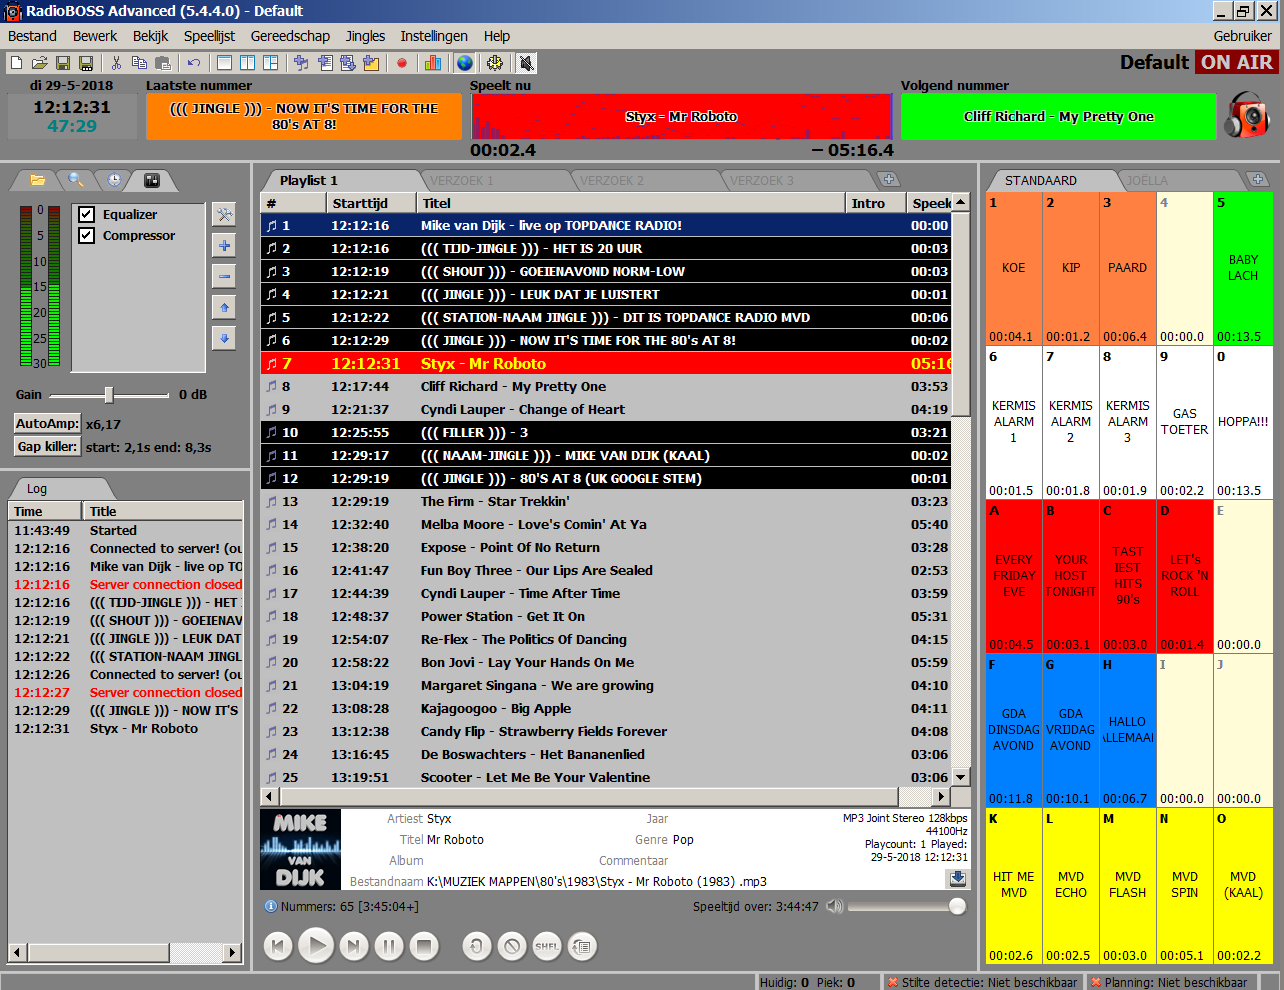Screen dimensions: 1284x990
Task: Open the Jingles menu
Action: (x=365, y=36)
